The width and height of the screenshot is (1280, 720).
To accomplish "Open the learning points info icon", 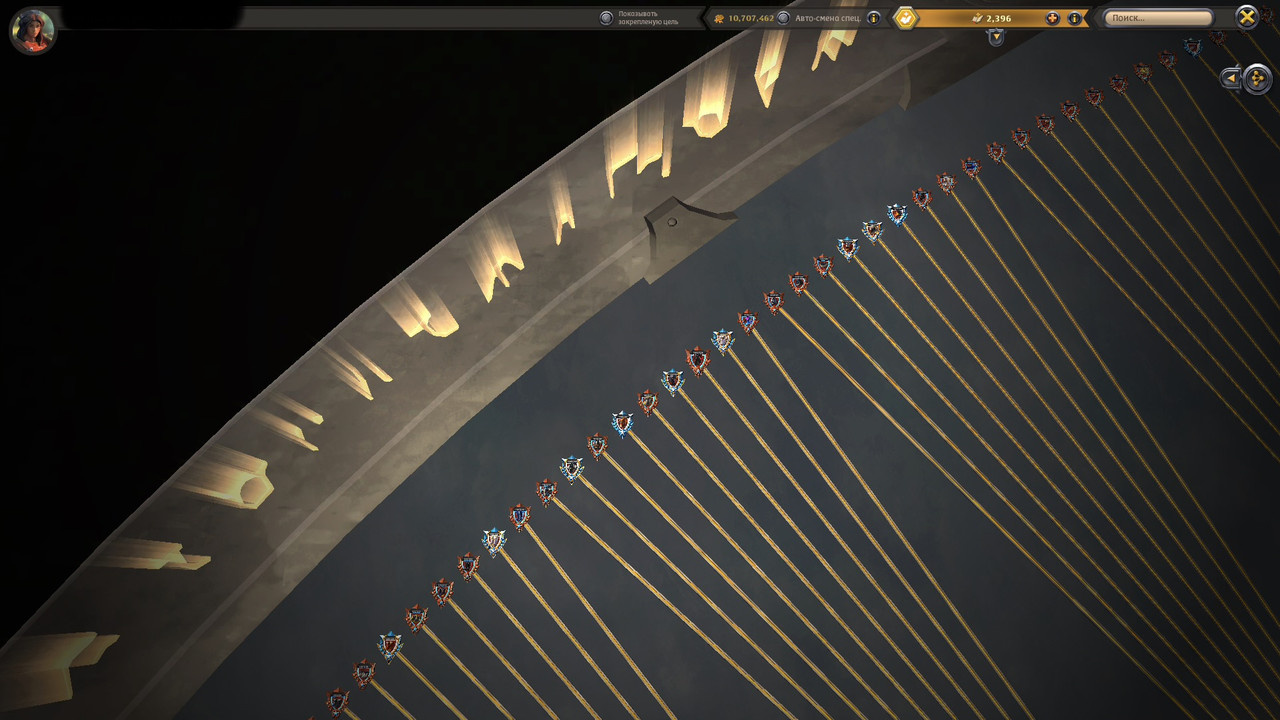I will pyautogui.click(x=1075, y=18).
